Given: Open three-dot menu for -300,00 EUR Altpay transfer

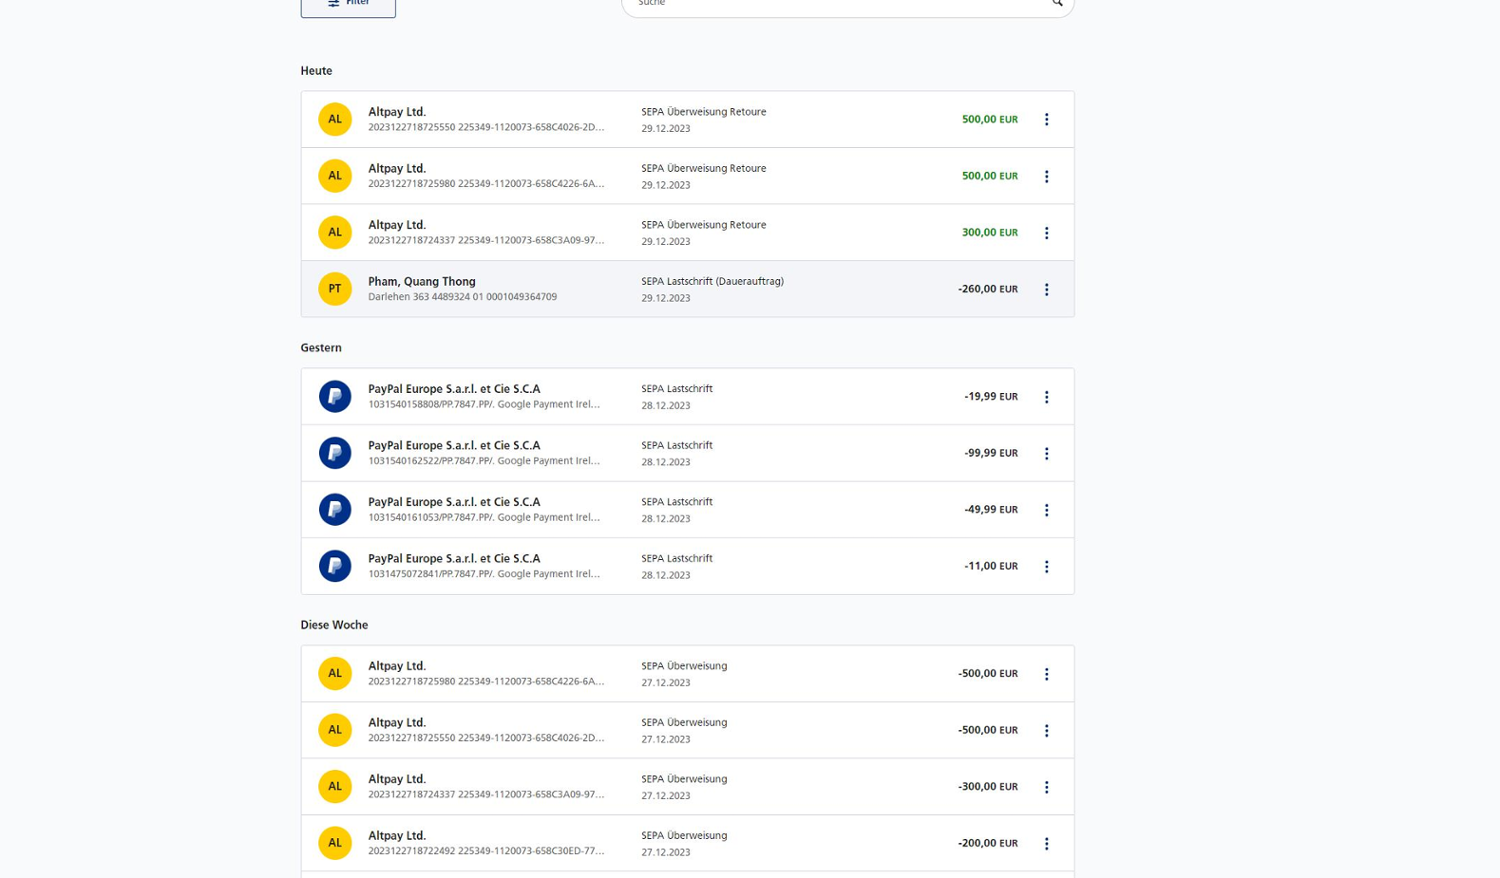Looking at the screenshot, I should [1046, 787].
